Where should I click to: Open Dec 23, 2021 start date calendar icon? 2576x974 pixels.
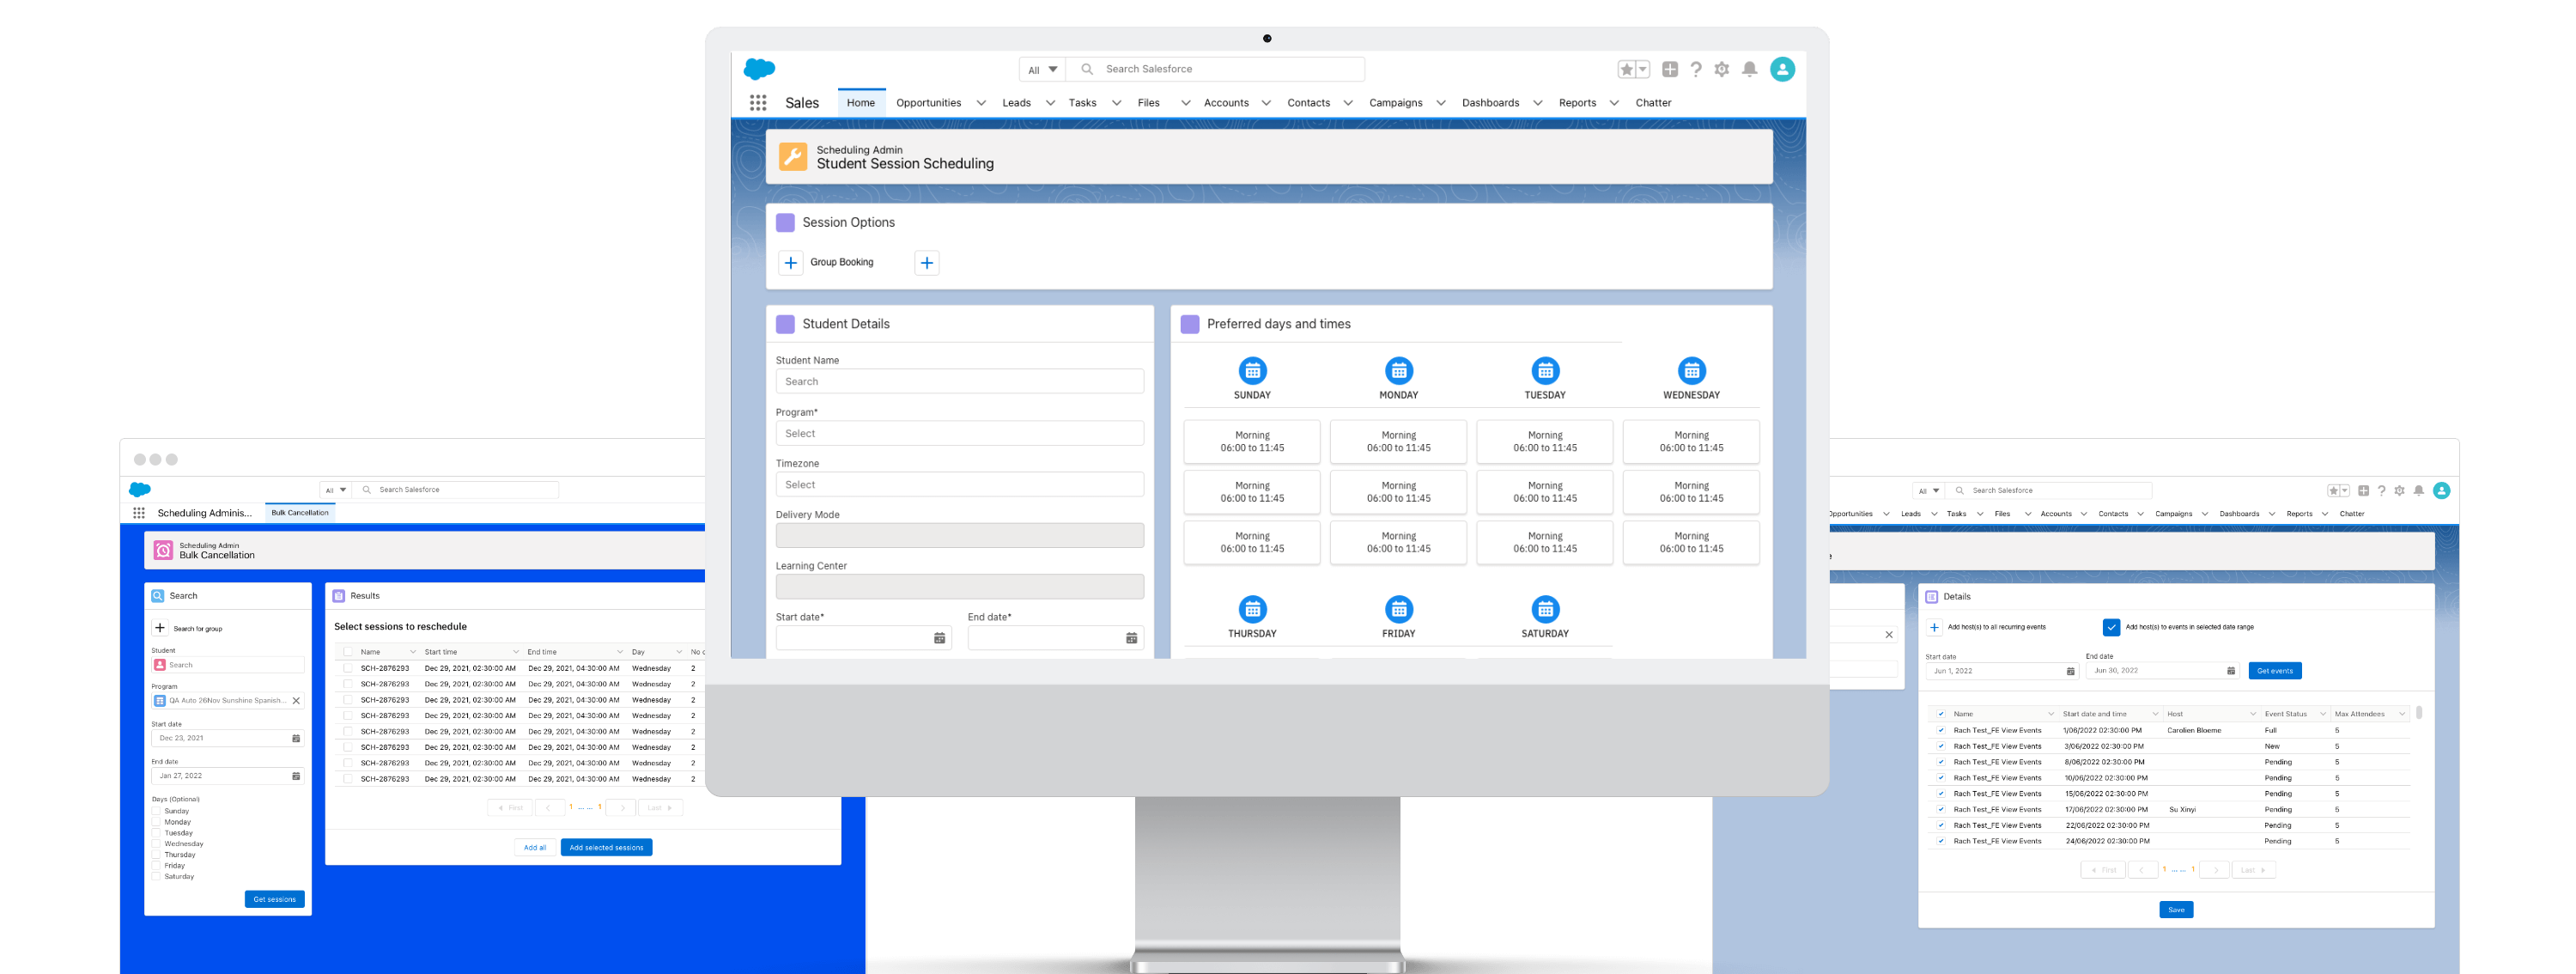296,739
